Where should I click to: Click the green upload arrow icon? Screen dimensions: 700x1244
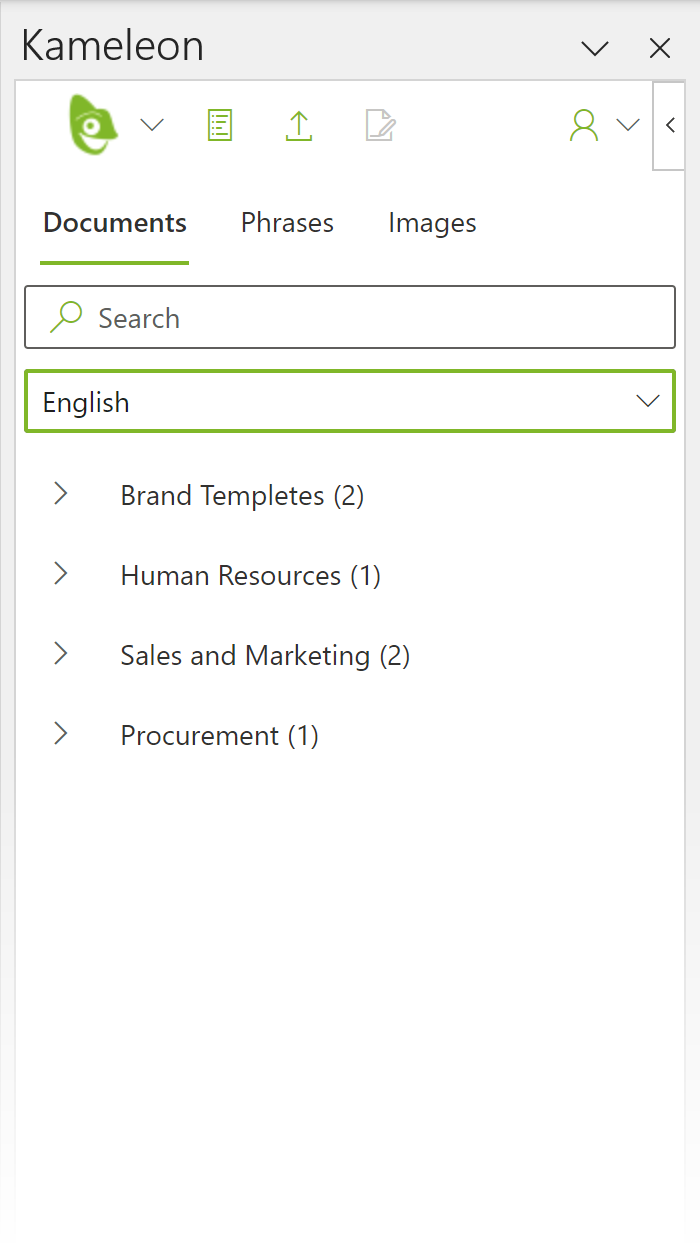[x=299, y=125]
